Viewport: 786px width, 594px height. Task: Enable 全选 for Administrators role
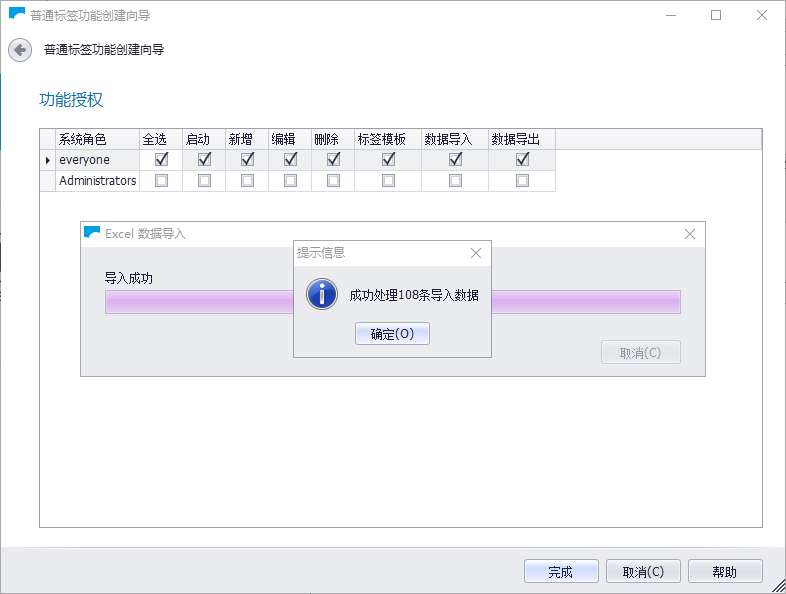161,181
